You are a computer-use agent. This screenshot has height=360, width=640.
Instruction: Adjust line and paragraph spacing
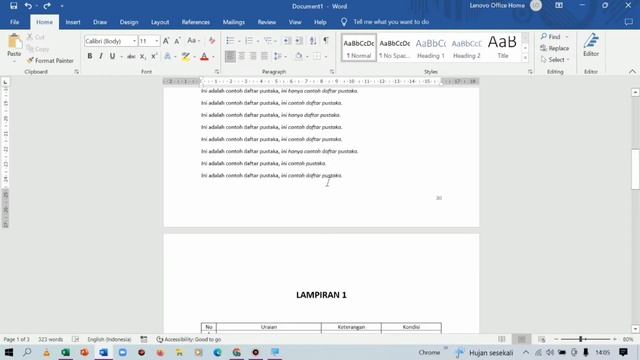tap(278, 56)
